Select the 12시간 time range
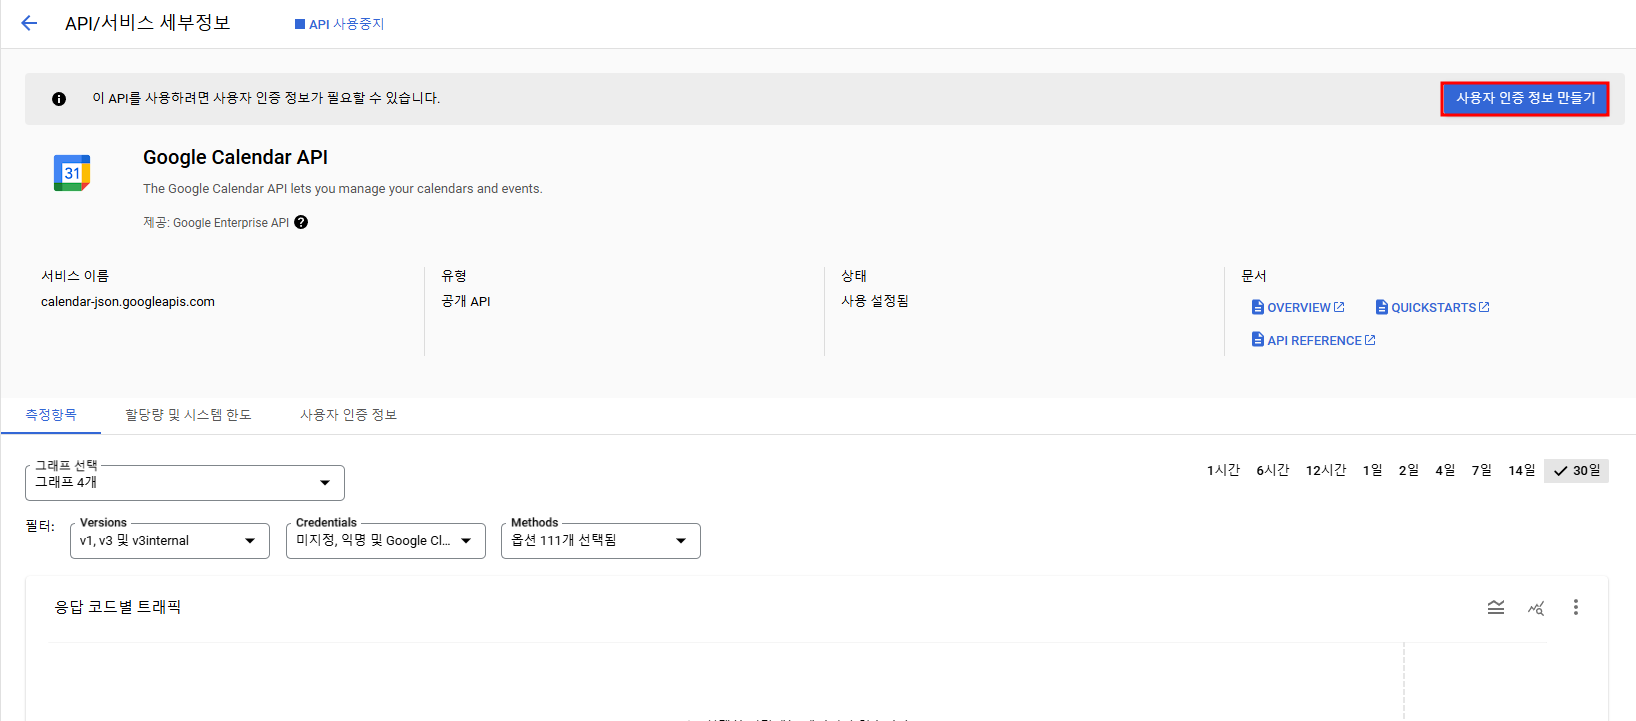Screen dimensions: 1636x721 (1326, 470)
